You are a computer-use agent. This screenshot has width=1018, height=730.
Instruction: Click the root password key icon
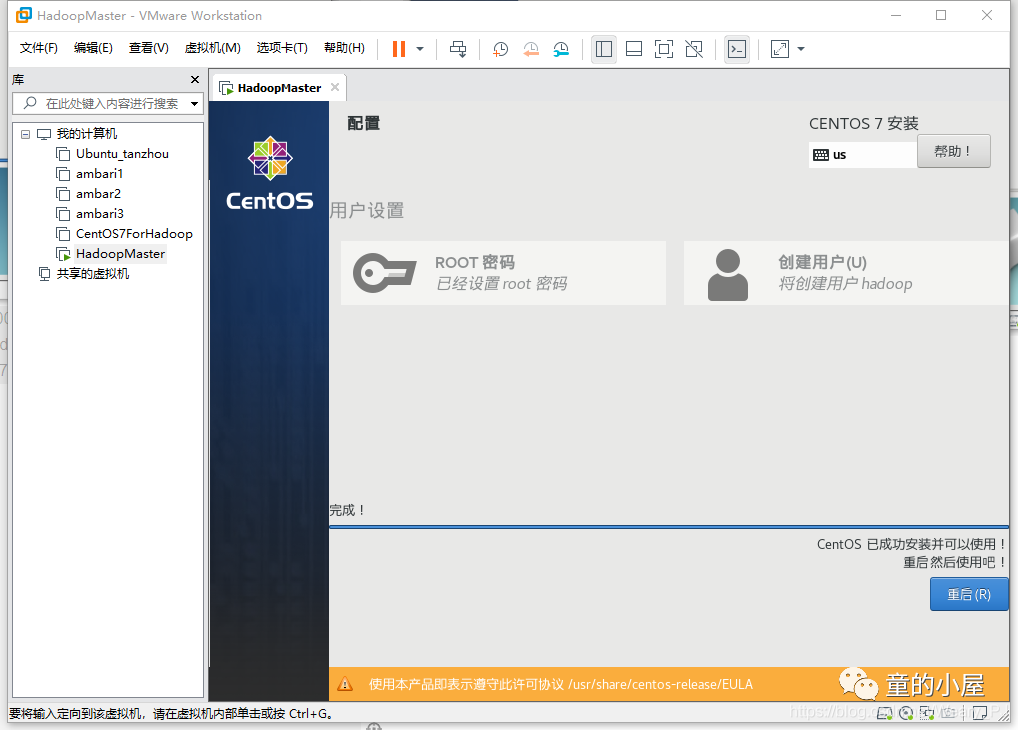(384, 273)
